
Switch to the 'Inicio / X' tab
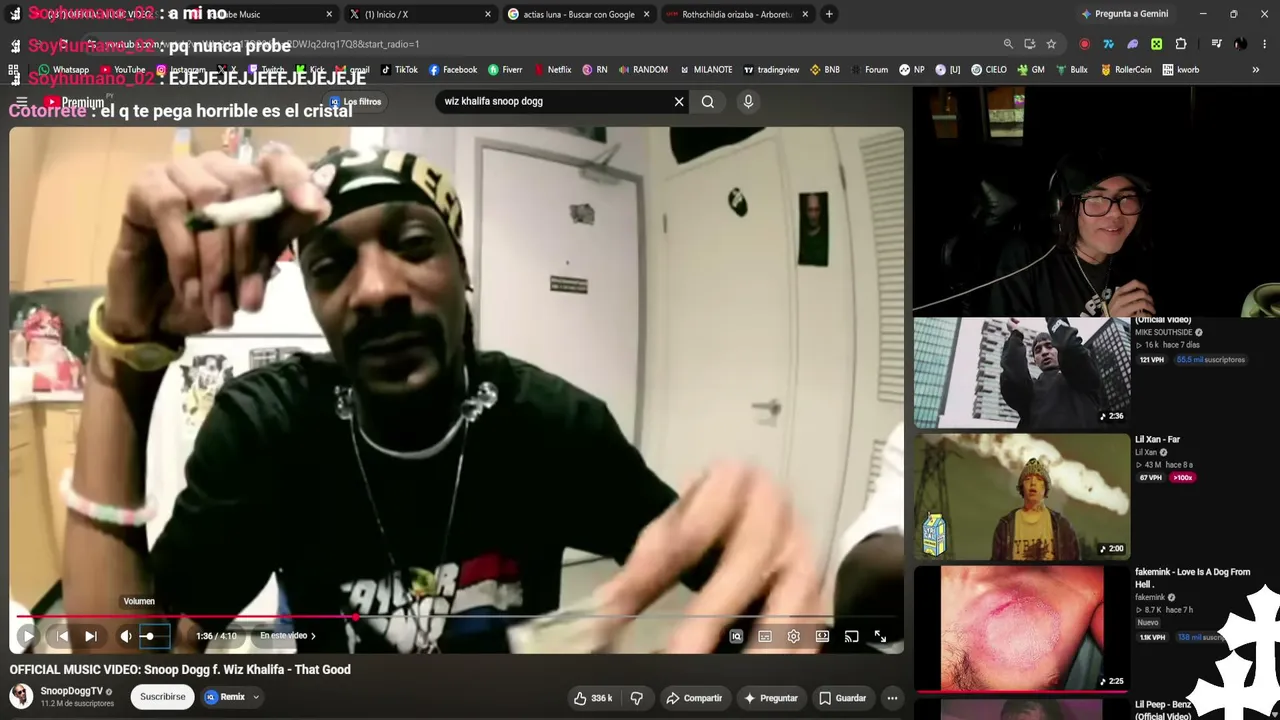pyautogui.click(x=419, y=14)
